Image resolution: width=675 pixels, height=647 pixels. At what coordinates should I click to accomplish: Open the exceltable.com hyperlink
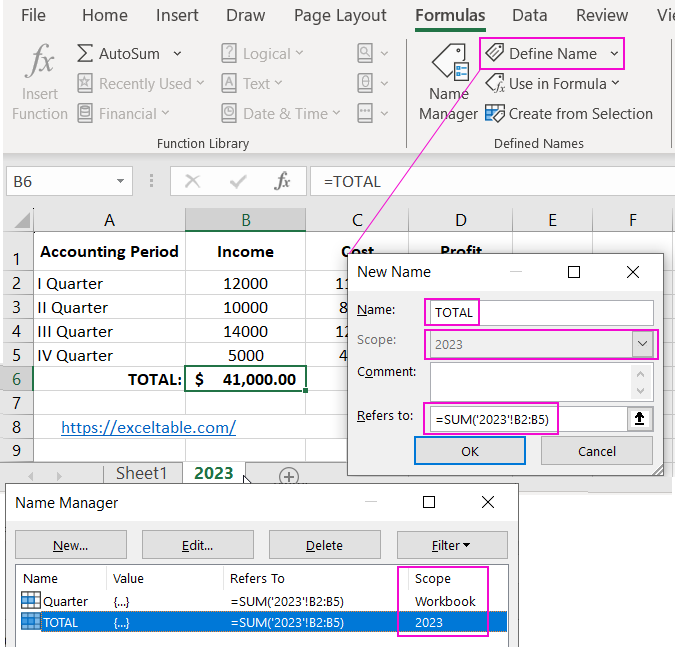148,427
